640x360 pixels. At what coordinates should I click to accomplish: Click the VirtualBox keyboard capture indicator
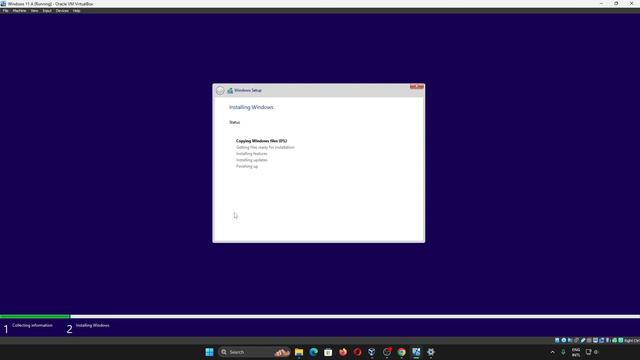click(621, 340)
